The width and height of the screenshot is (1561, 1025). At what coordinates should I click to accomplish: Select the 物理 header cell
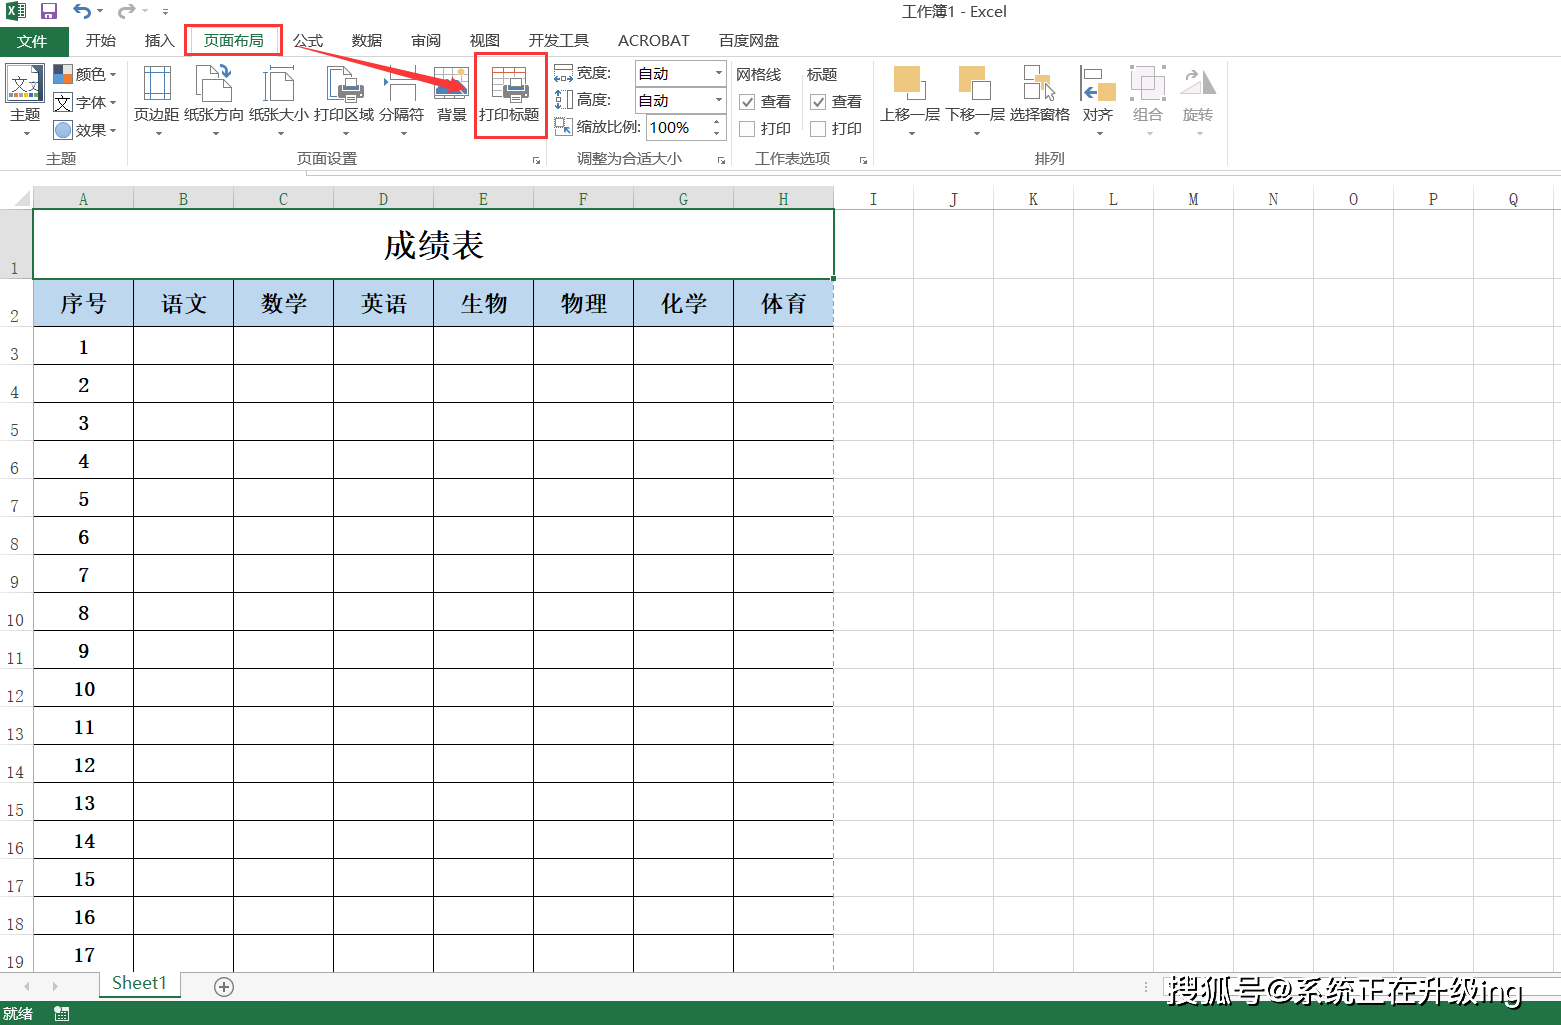tap(584, 303)
